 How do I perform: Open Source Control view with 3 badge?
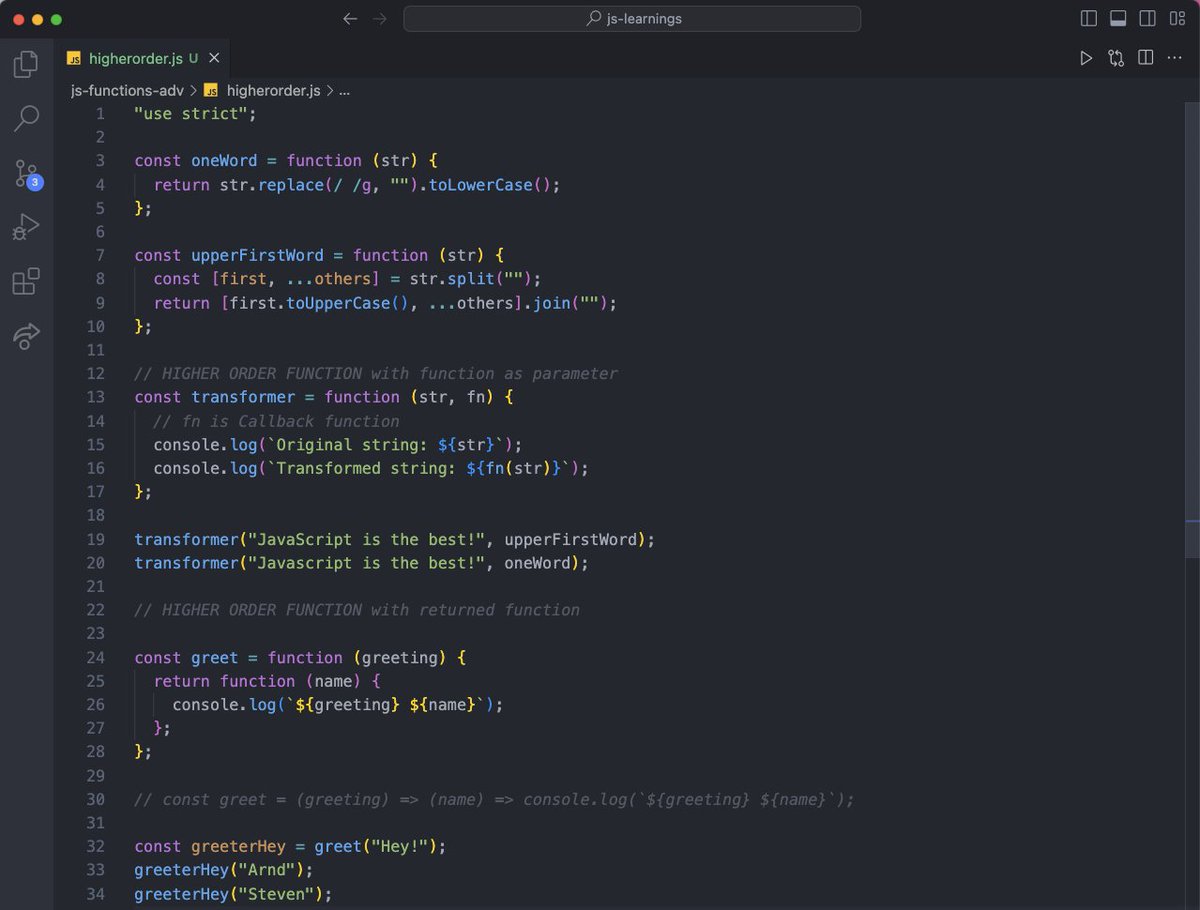tap(27, 174)
